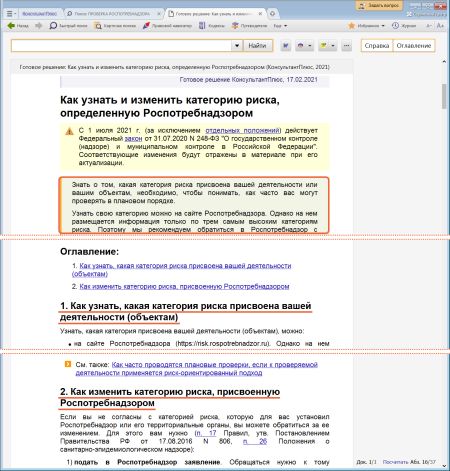Decrease font size with A-
The height and width of the screenshot is (471, 450).
coord(429,26)
